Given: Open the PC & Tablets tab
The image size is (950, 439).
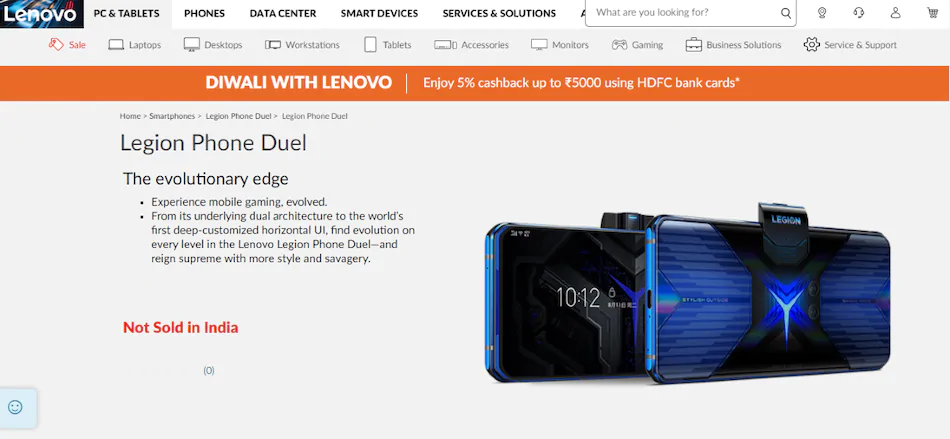Looking at the screenshot, I should pyautogui.click(x=127, y=13).
